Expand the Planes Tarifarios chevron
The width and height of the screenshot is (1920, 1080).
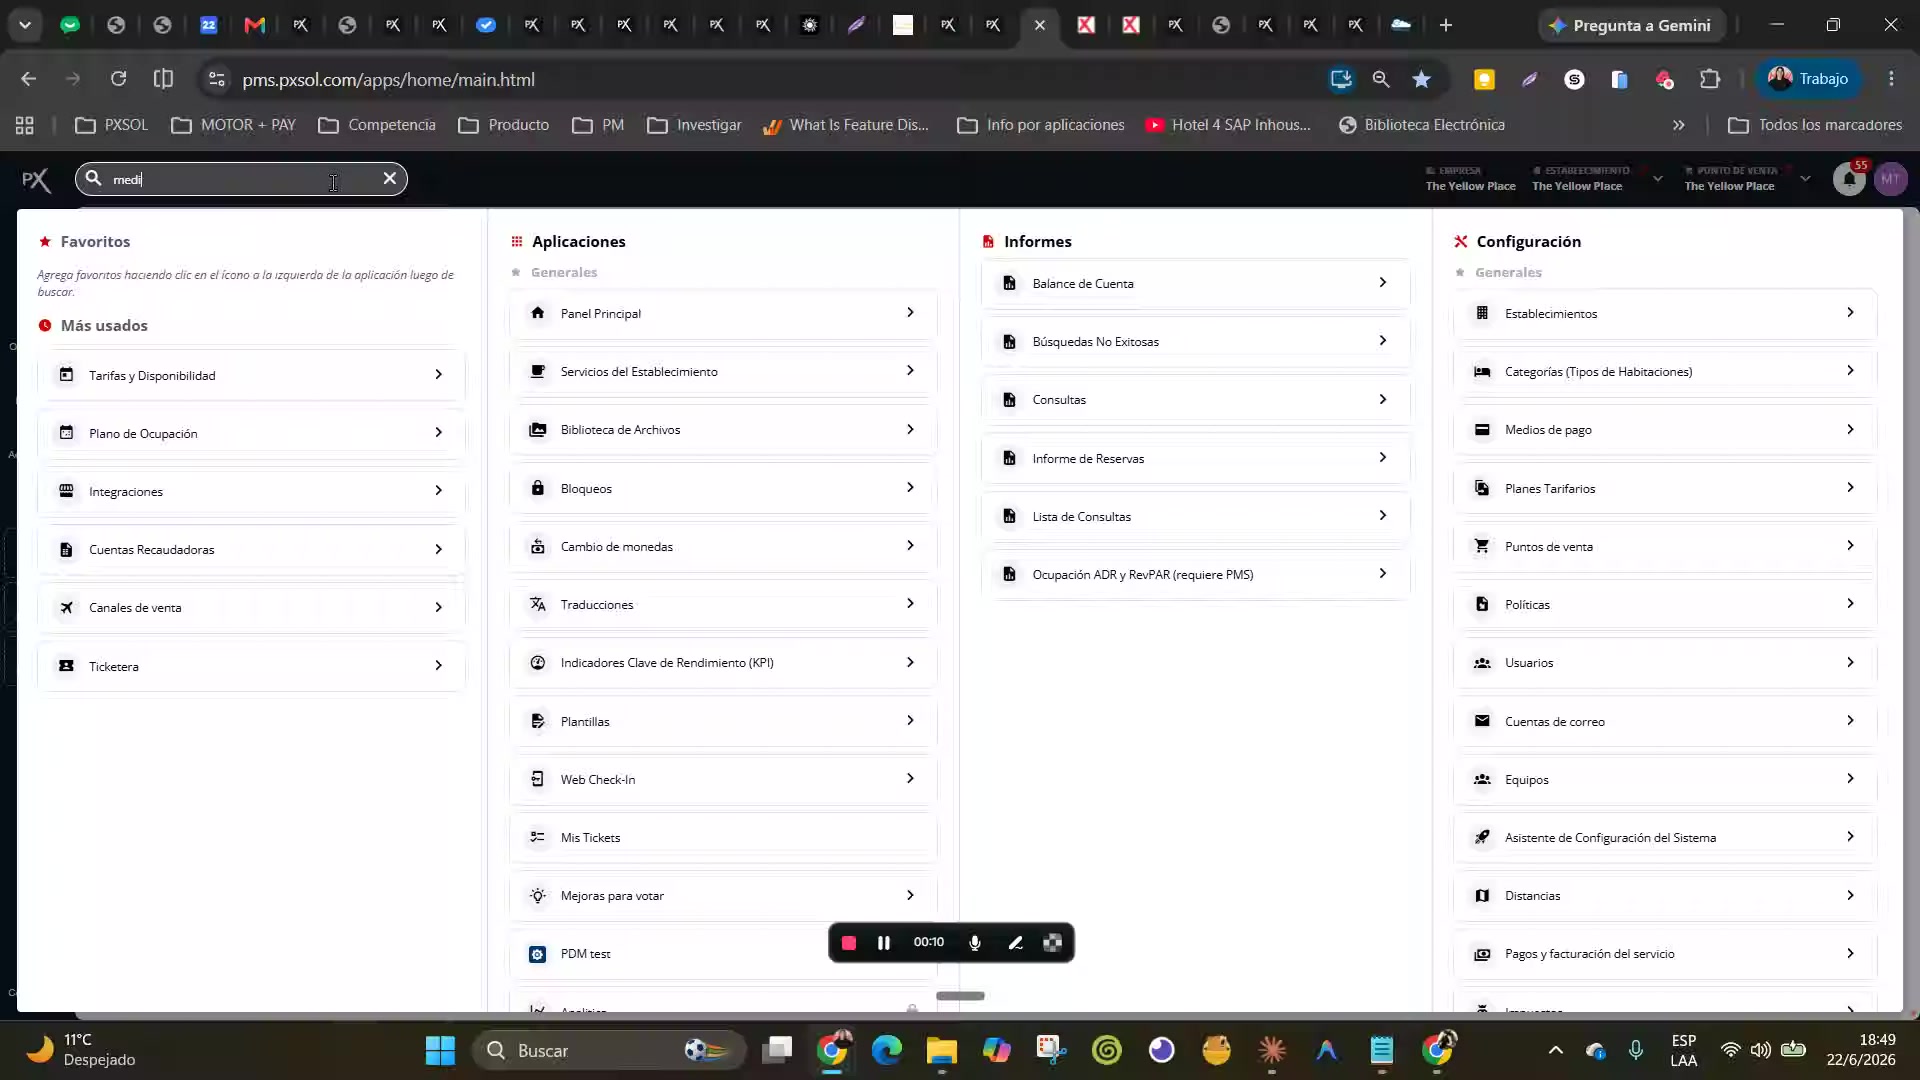click(1850, 488)
